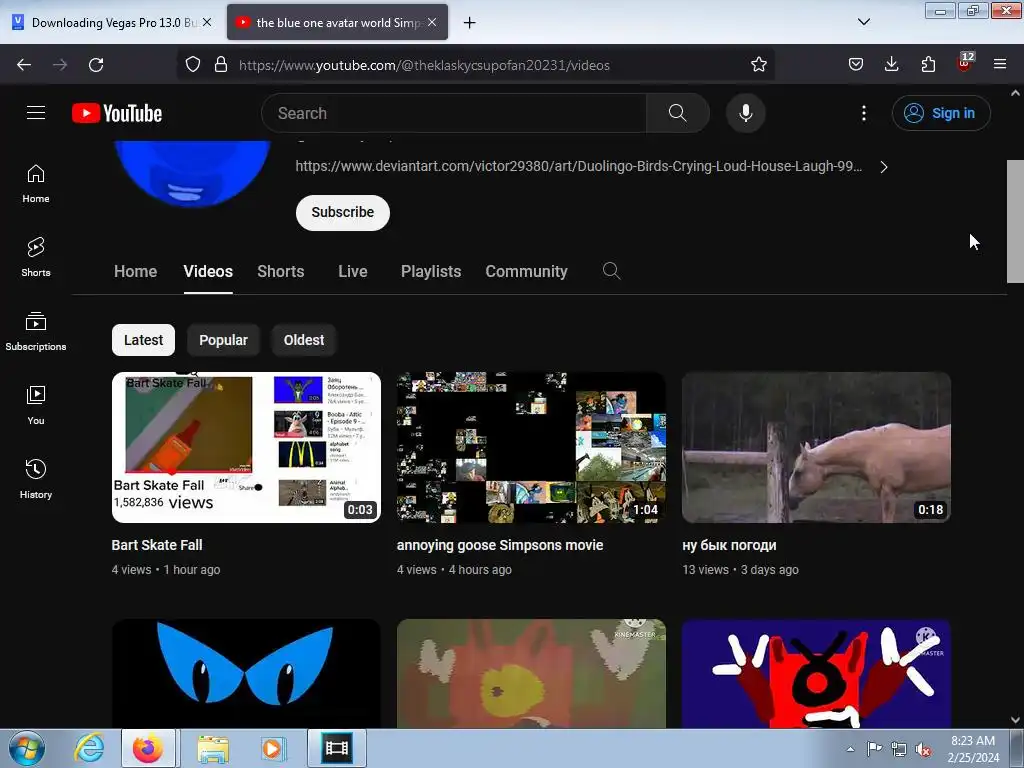Open the Windows Start menu
Screen dimensions: 1024x768
click(27, 749)
